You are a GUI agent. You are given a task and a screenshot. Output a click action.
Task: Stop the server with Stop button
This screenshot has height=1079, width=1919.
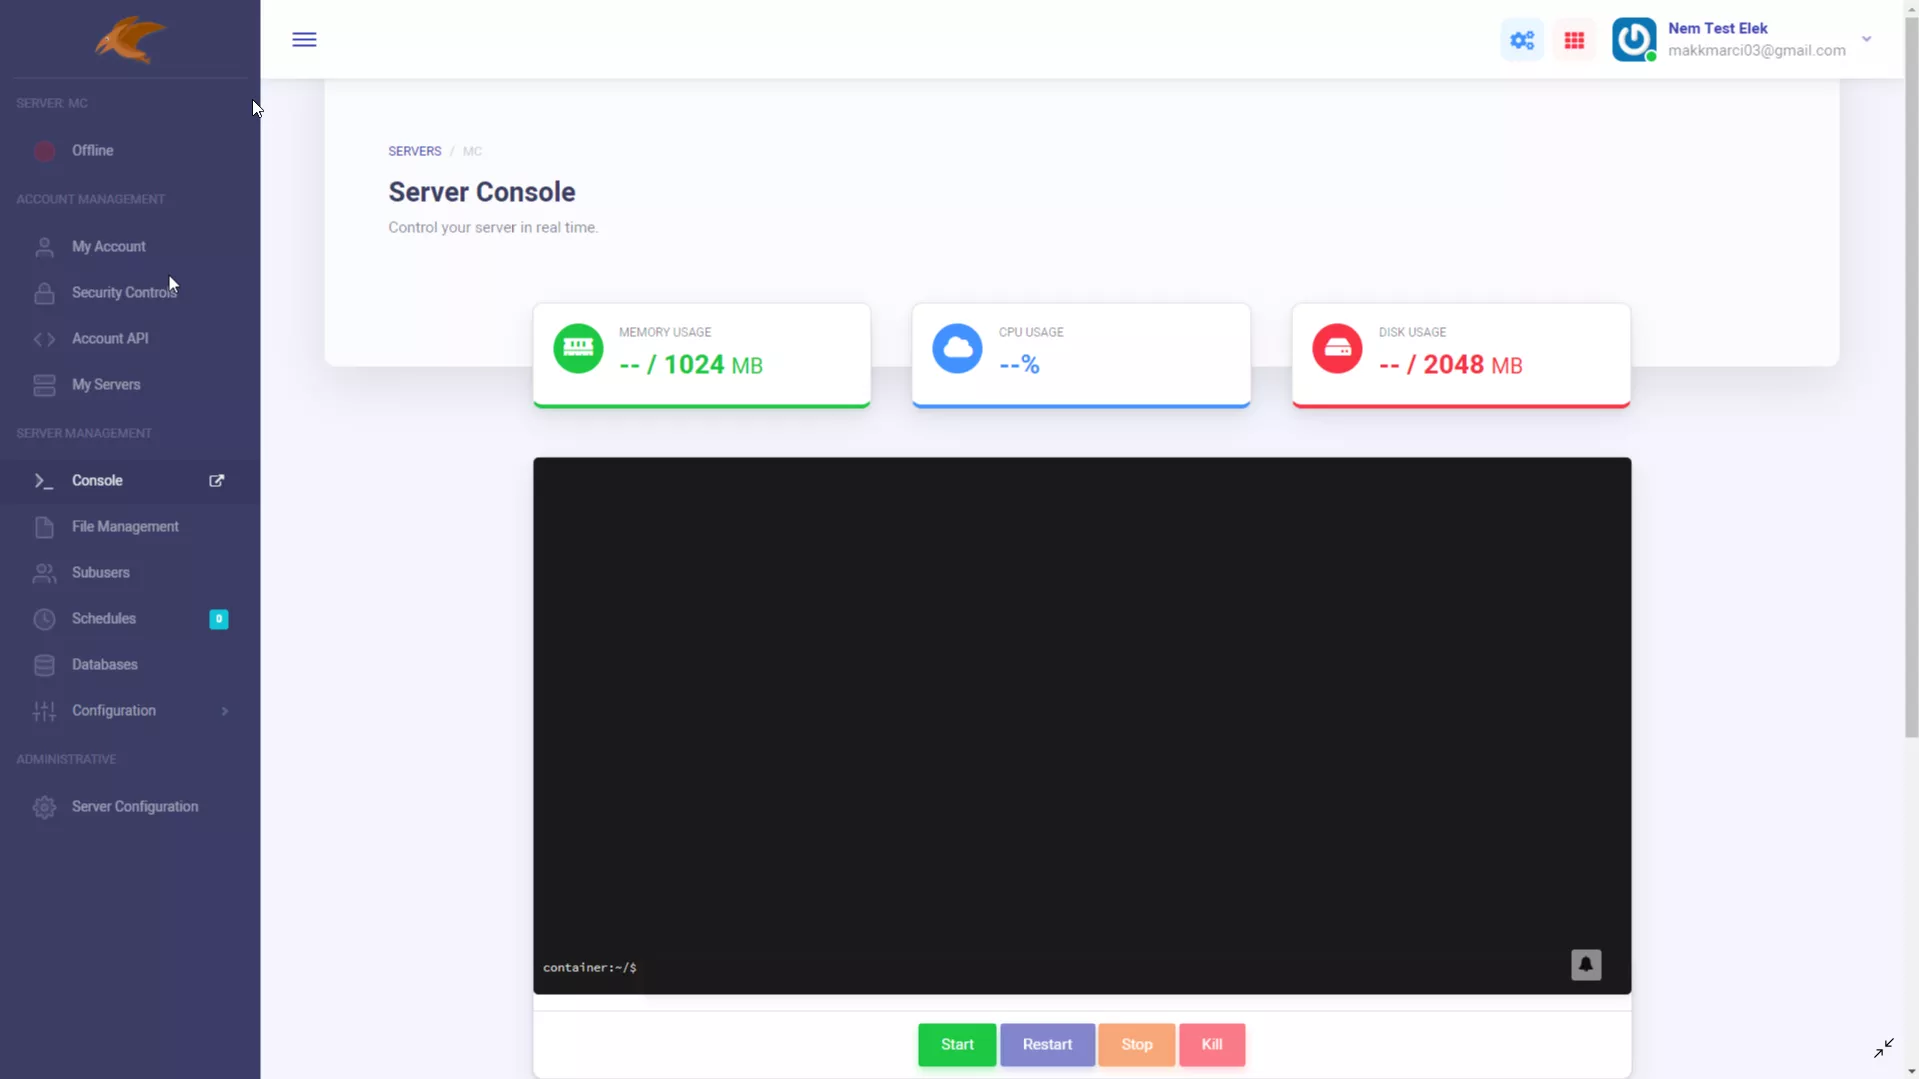(x=1136, y=1044)
